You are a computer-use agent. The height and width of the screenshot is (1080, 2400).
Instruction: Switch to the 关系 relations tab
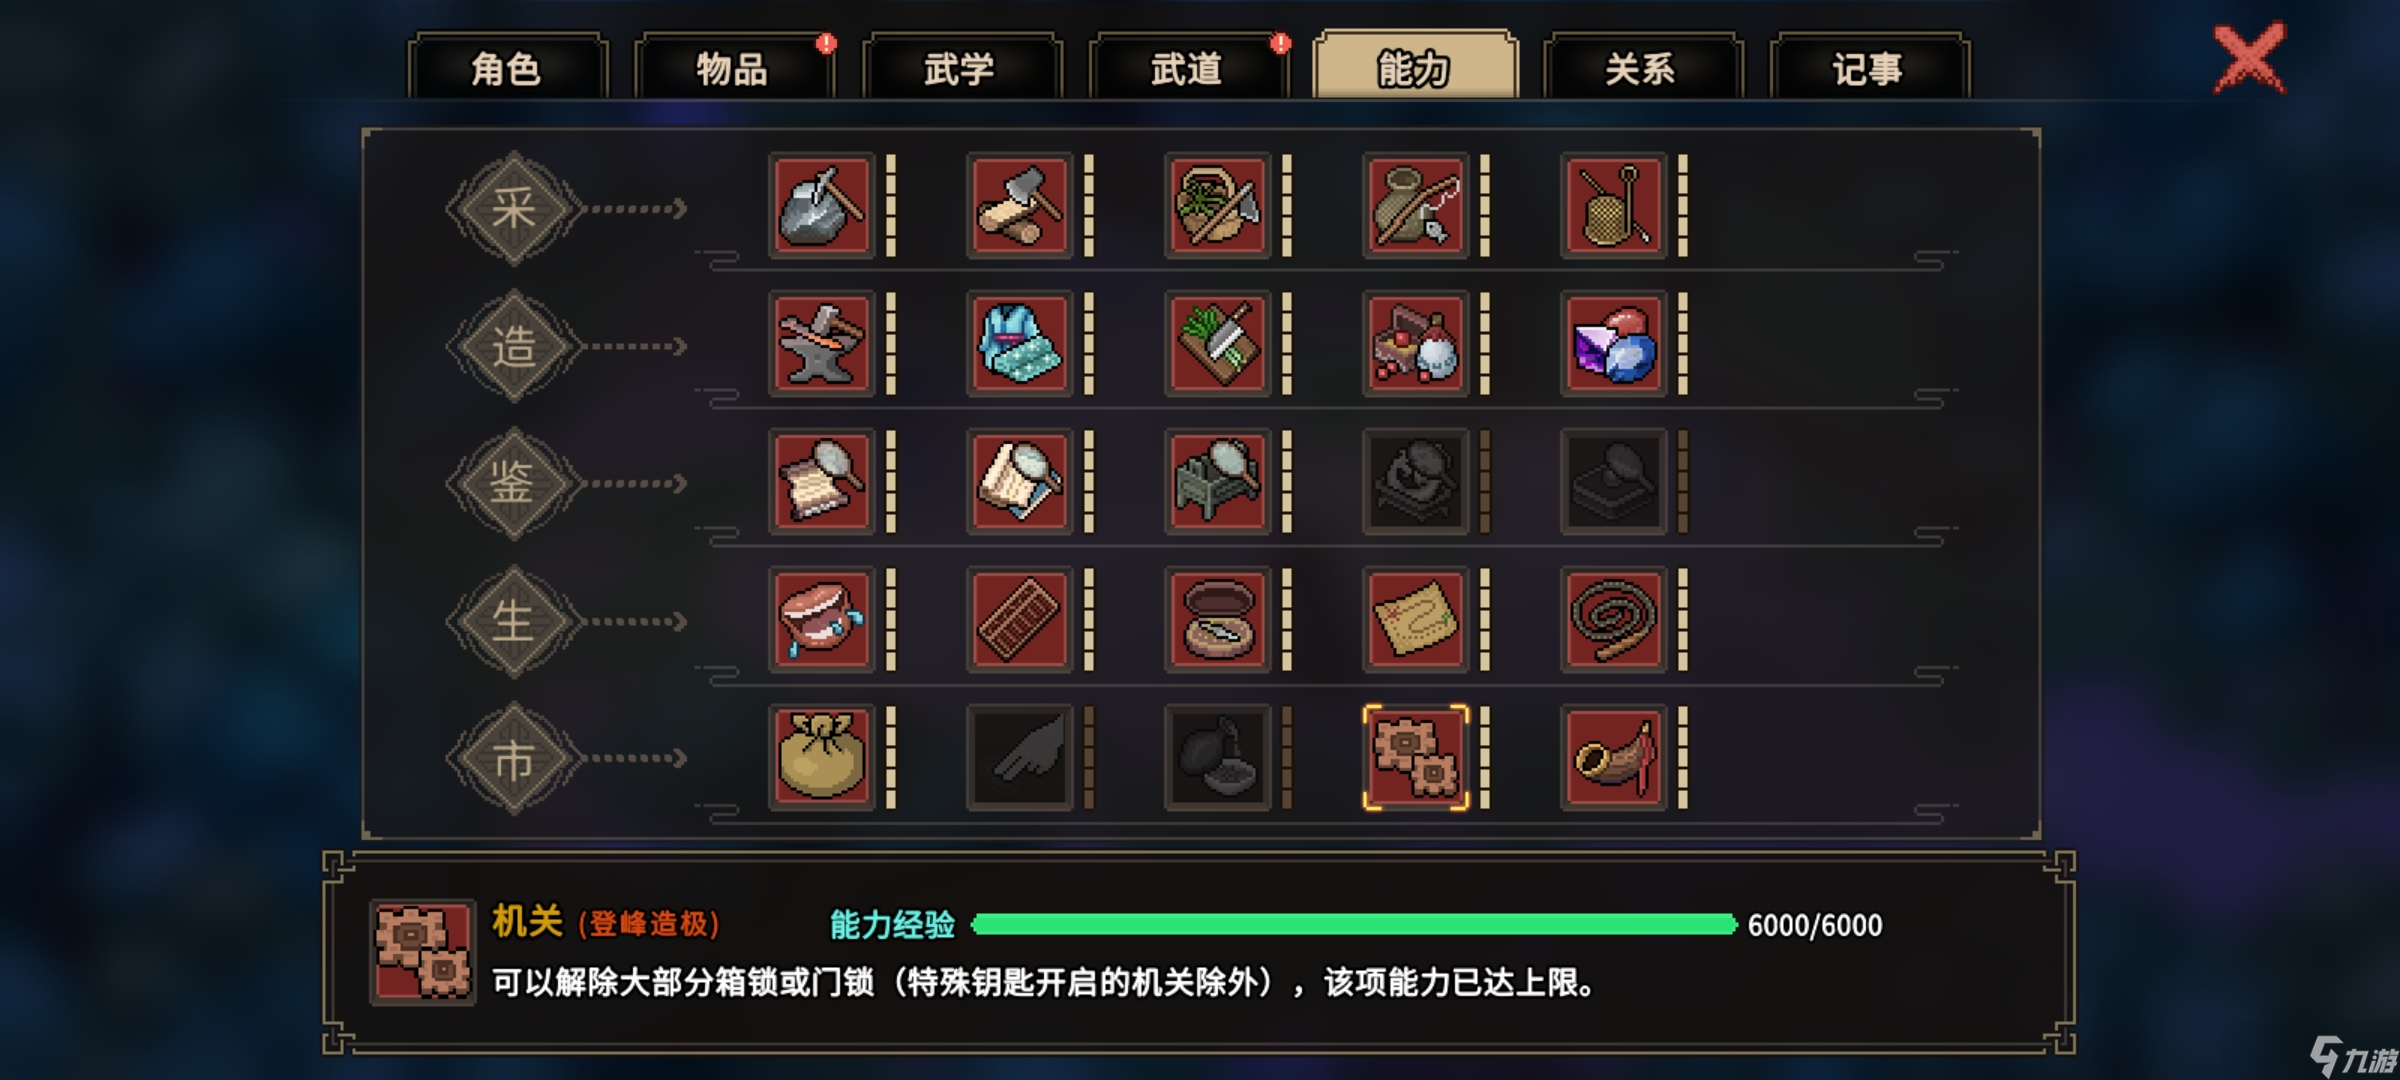[1642, 68]
